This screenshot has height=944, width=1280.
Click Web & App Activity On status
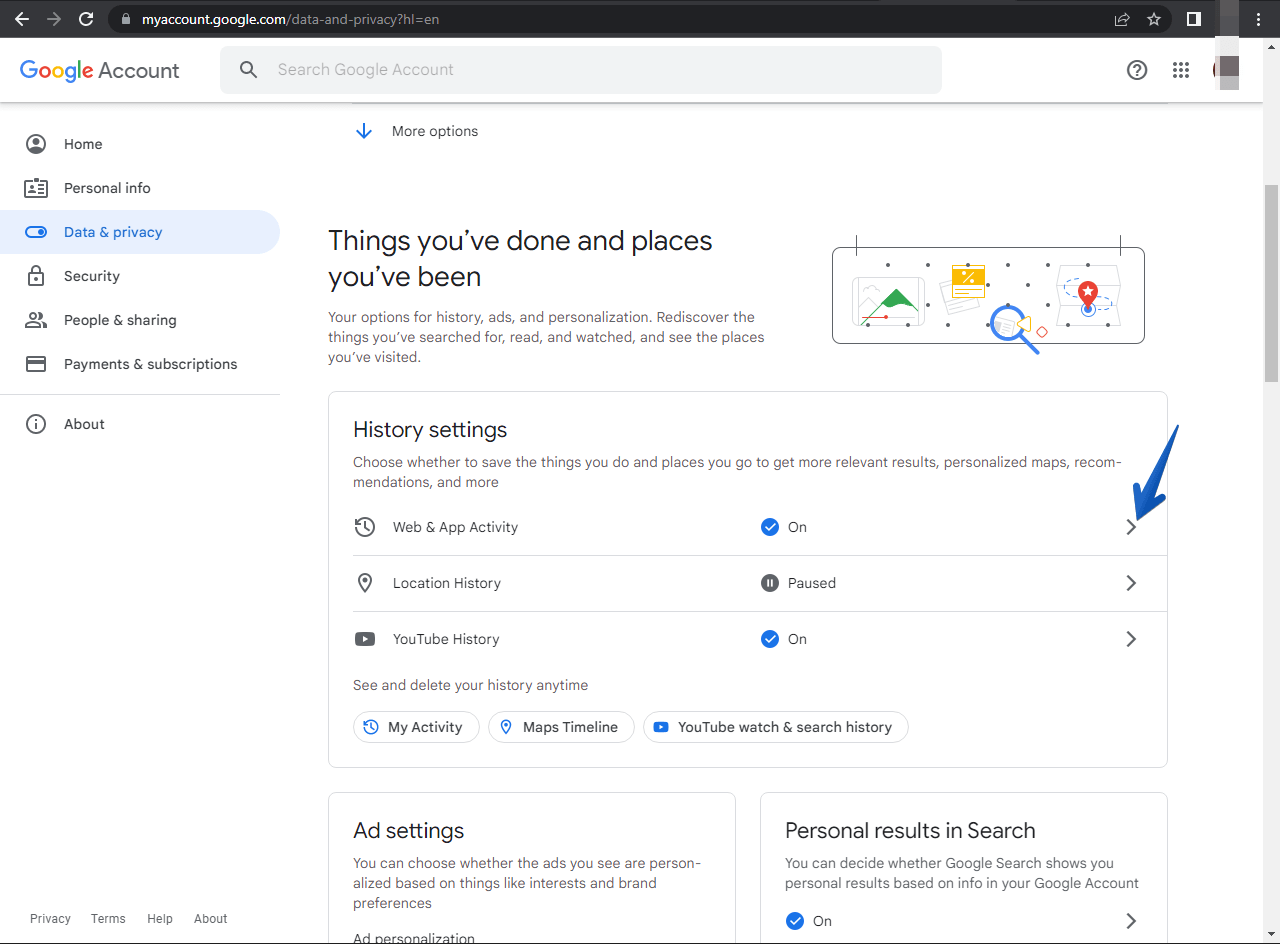(784, 527)
